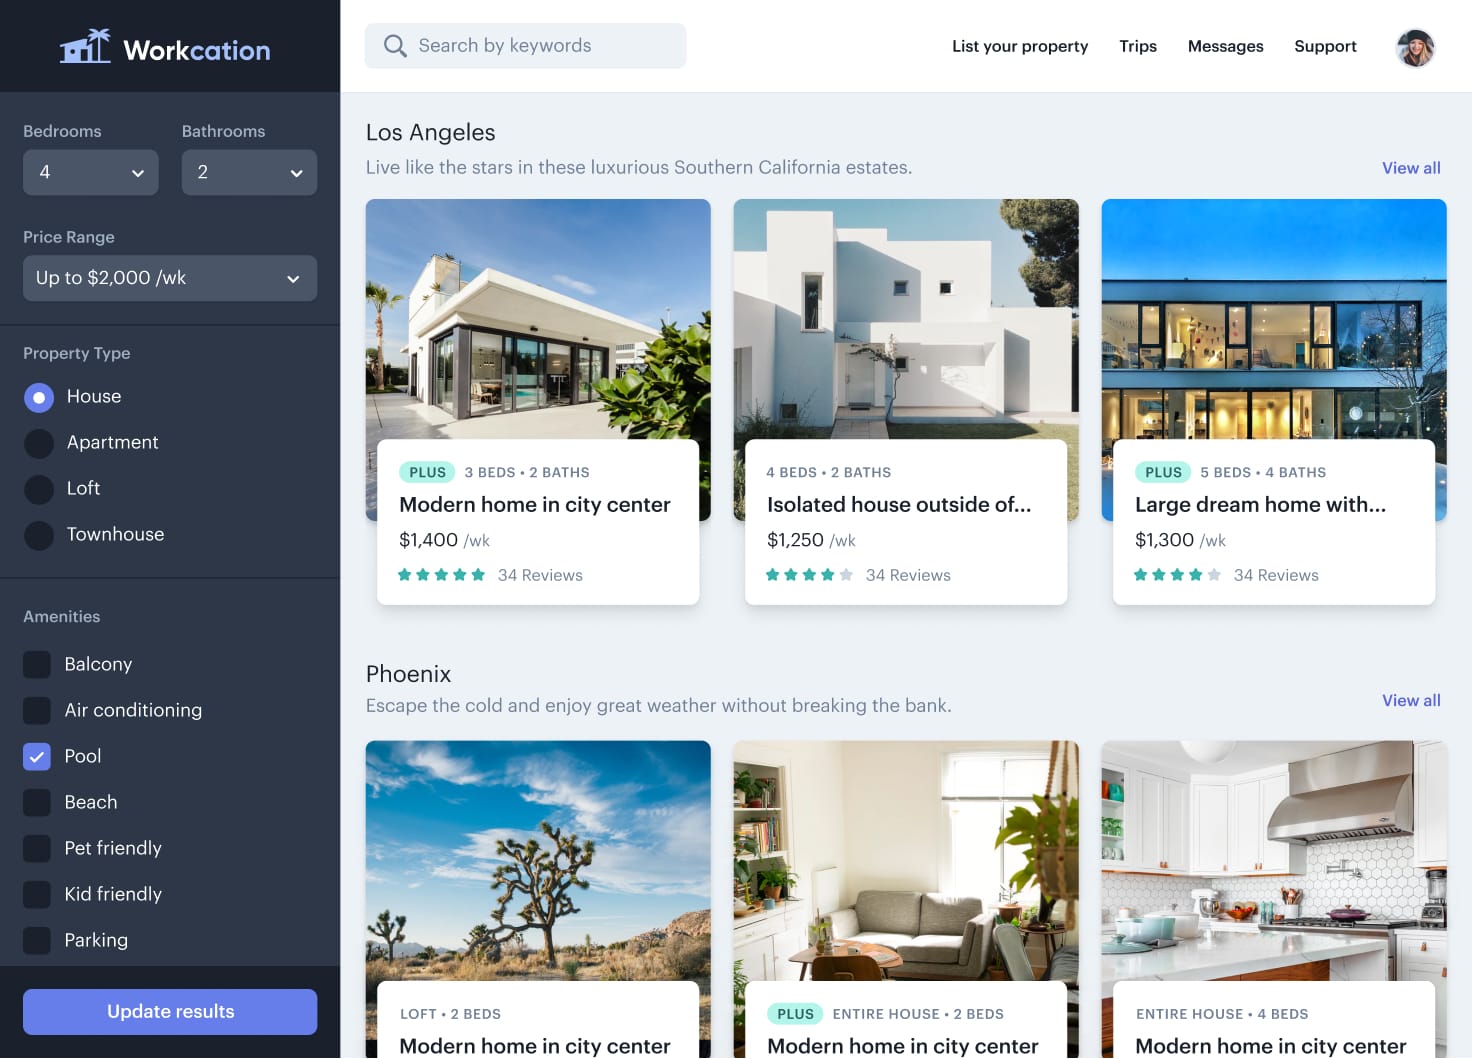Screen dimensions: 1473x1059
Task: Enable the Pet friendly filter
Action: click(36, 848)
